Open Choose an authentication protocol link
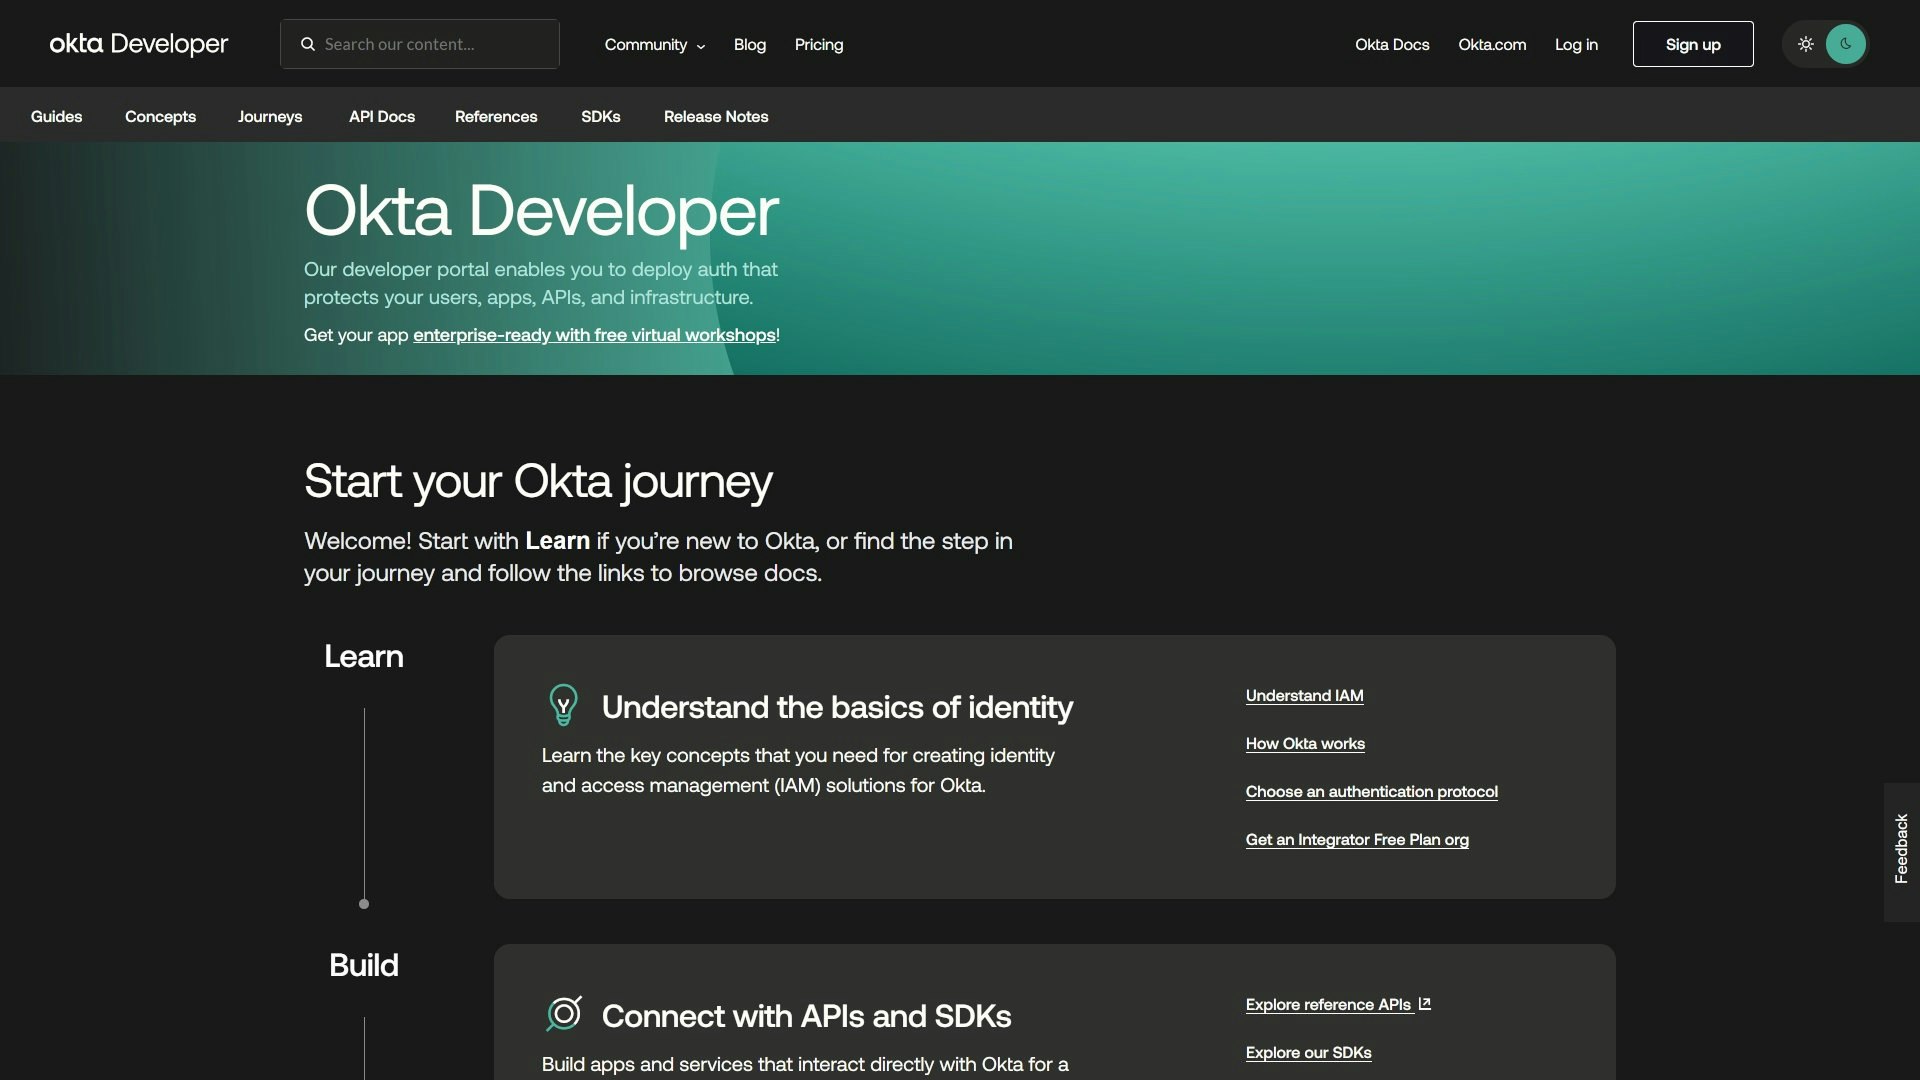The image size is (1920, 1080). point(1371,792)
